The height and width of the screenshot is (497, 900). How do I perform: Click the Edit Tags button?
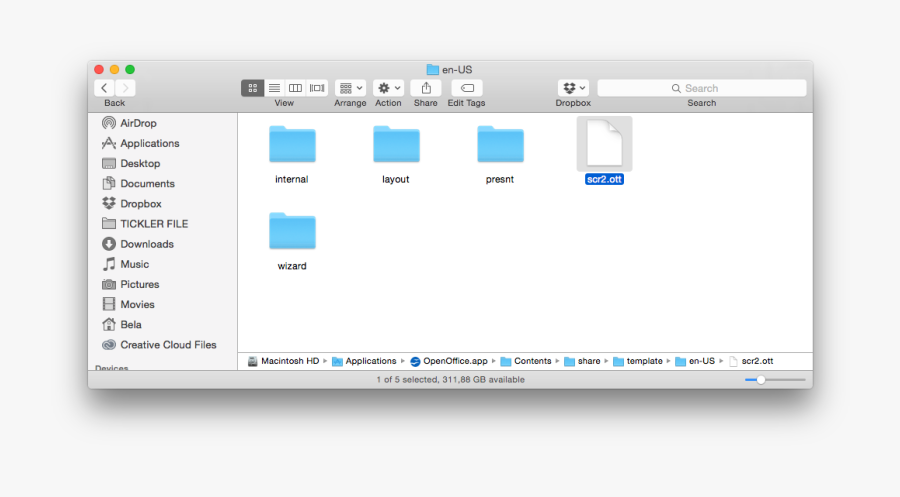coord(467,88)
